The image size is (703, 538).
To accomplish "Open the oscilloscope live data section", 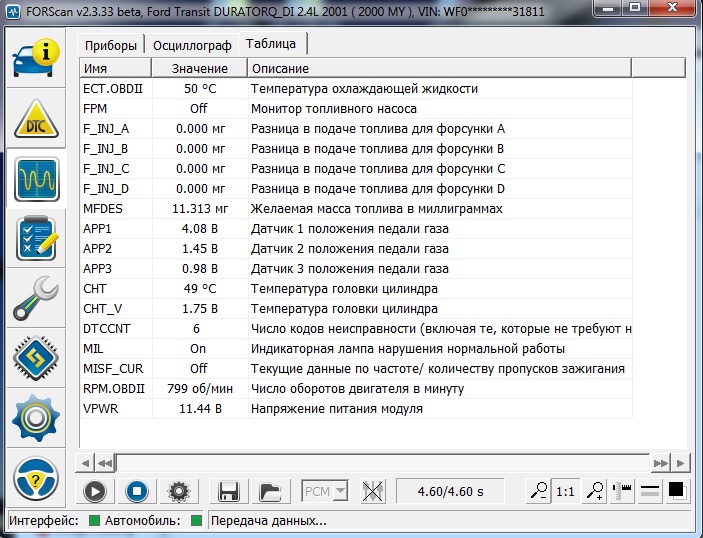I will (36, 179).
